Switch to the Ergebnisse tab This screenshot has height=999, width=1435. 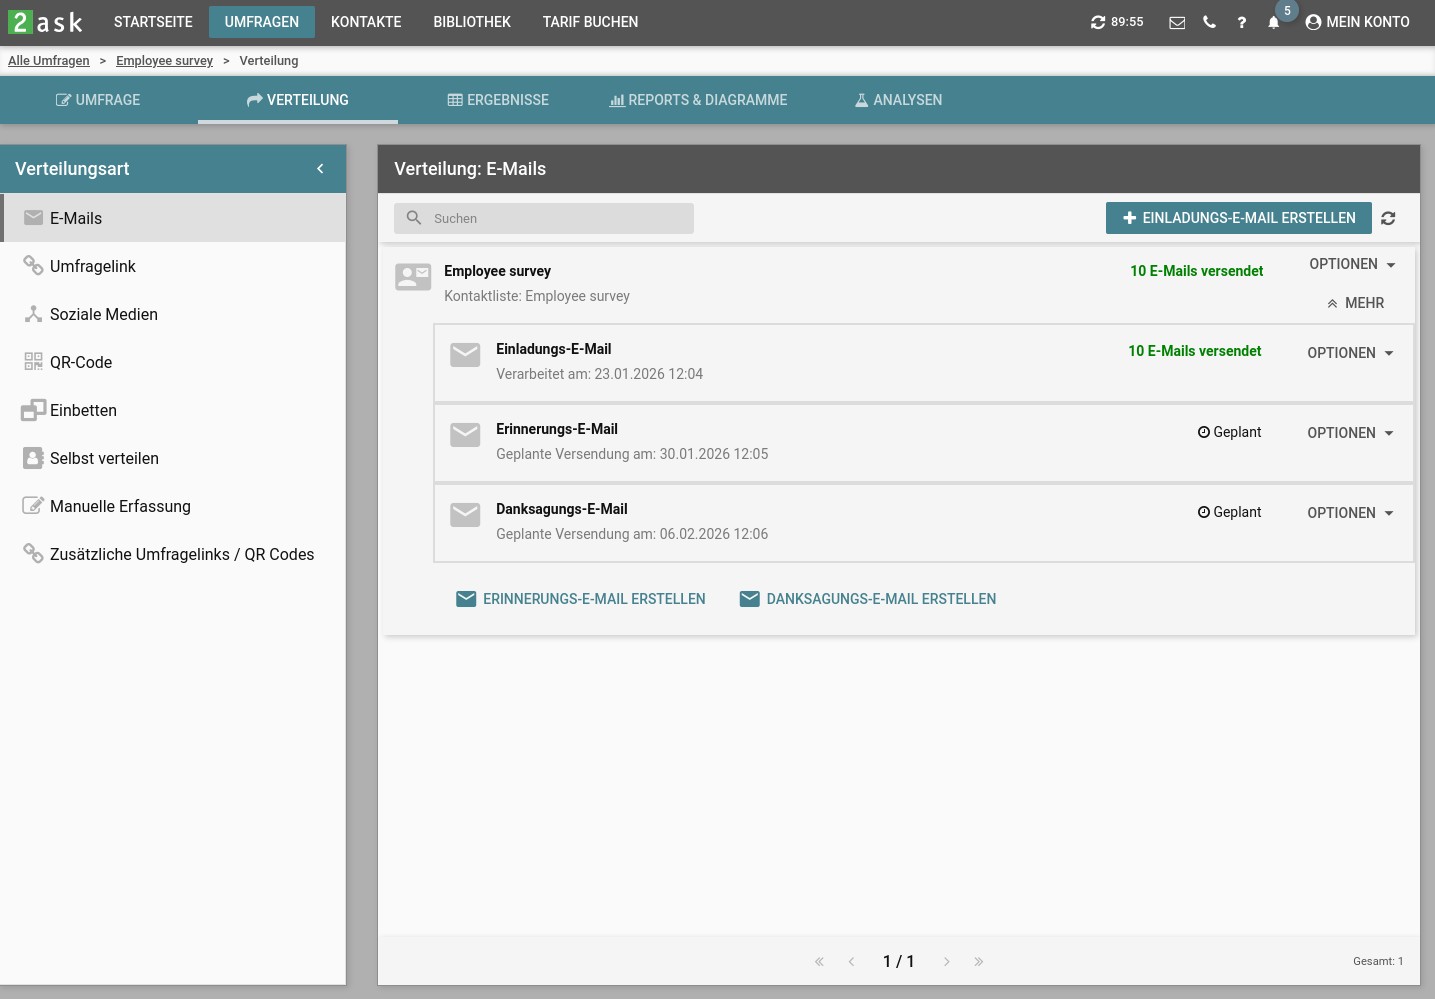tap(498, 100)
